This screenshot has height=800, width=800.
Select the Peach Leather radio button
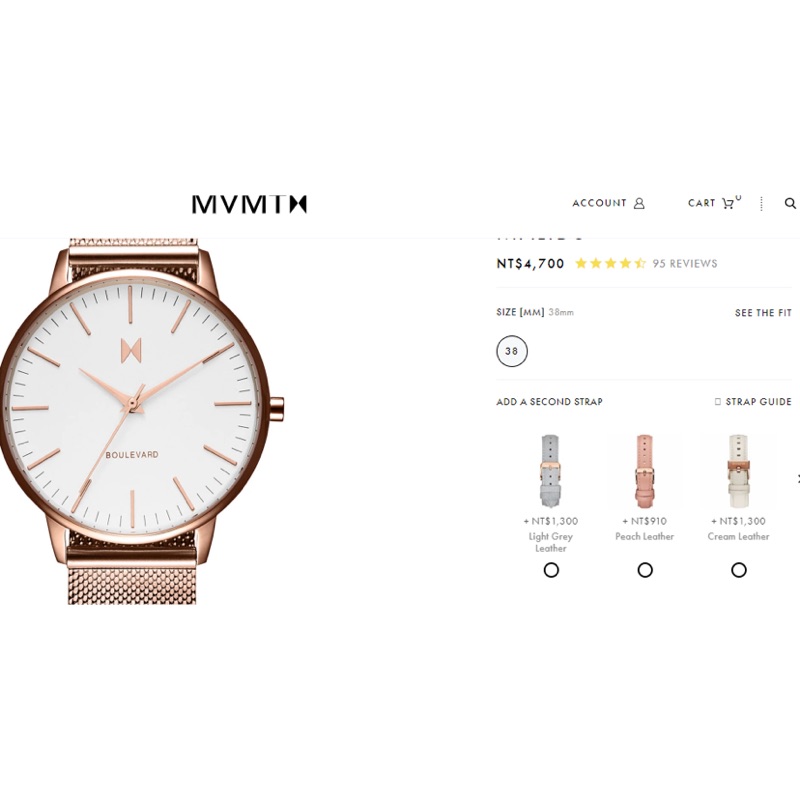click(645, 570)
